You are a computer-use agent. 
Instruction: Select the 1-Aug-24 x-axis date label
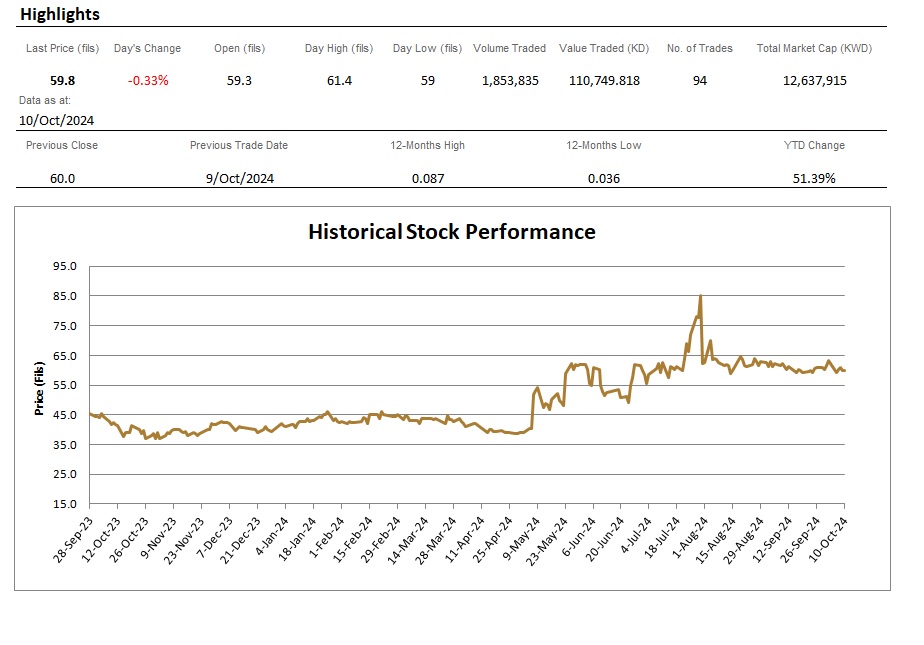coord(689,538)
